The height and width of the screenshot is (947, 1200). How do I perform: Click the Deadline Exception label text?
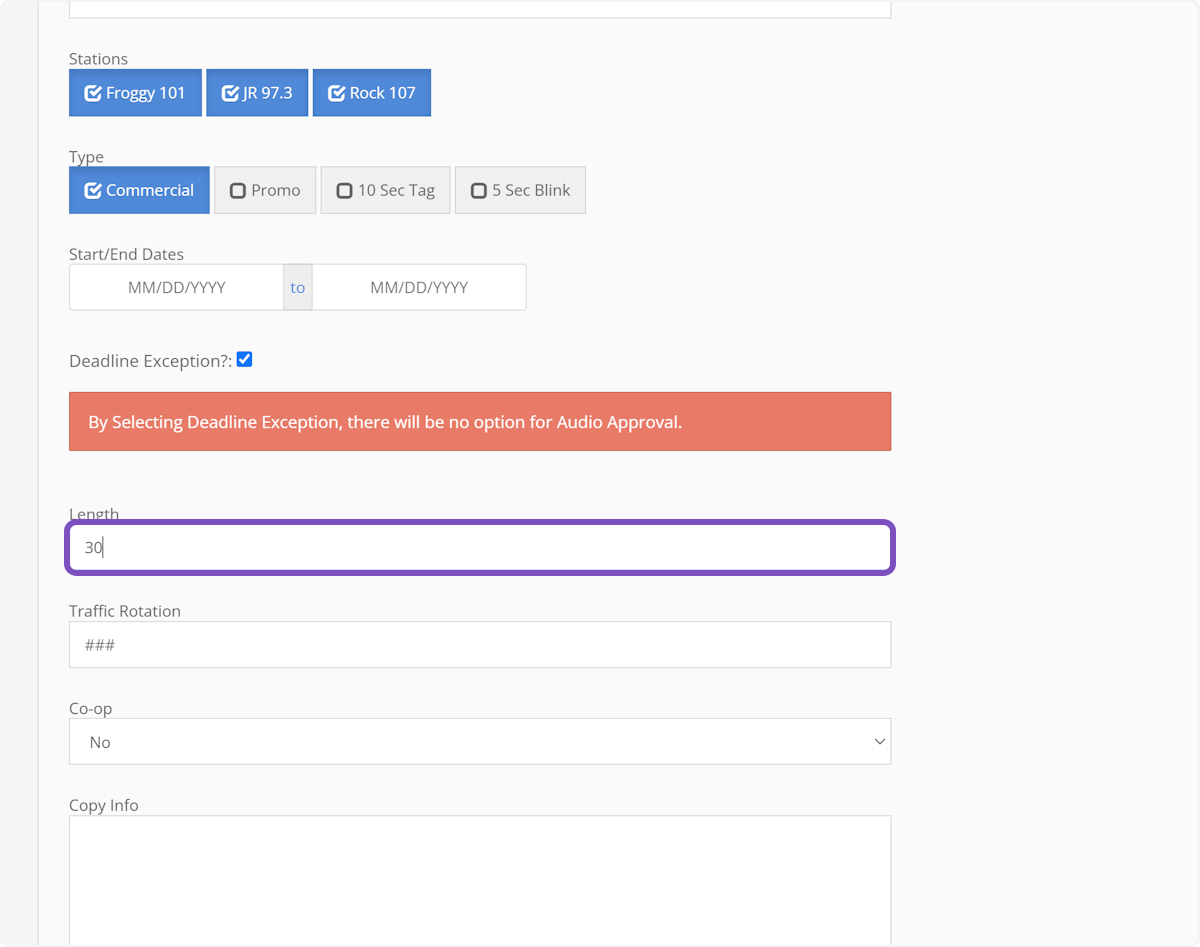pos(150,361)
